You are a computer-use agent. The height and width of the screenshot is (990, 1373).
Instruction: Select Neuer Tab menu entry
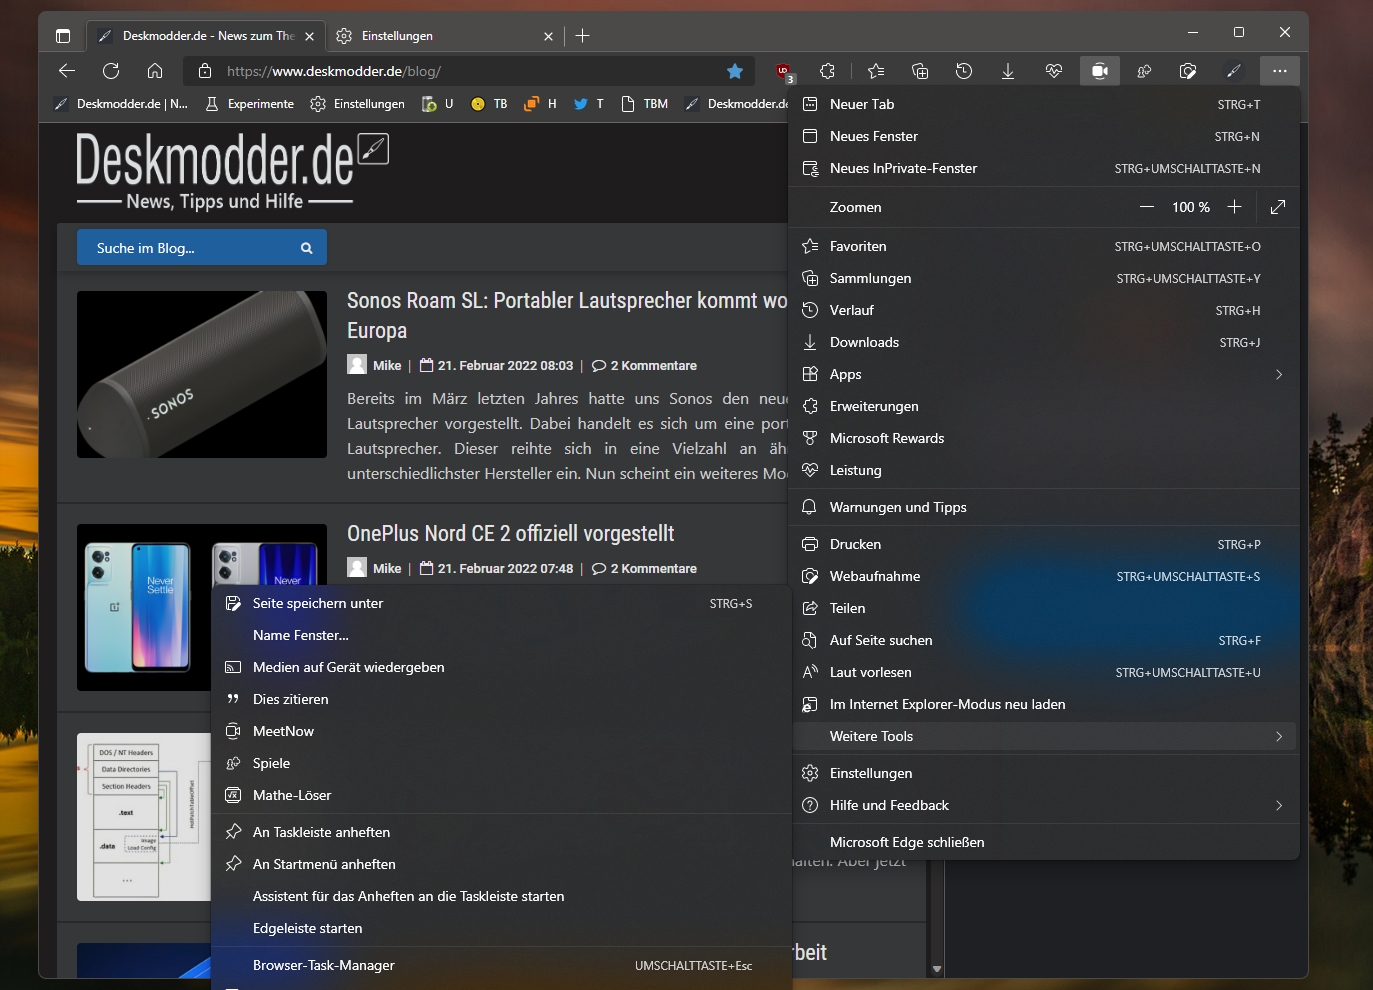tap(1044, 104)
